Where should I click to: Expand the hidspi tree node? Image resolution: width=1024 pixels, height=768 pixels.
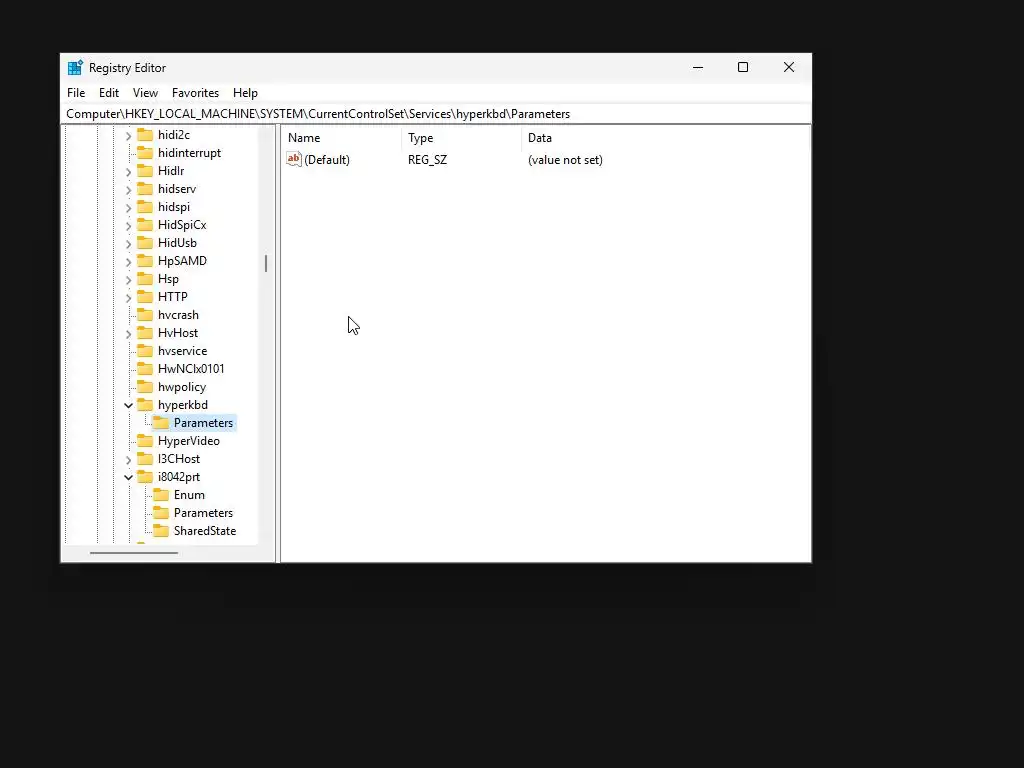tap(129, 208)
